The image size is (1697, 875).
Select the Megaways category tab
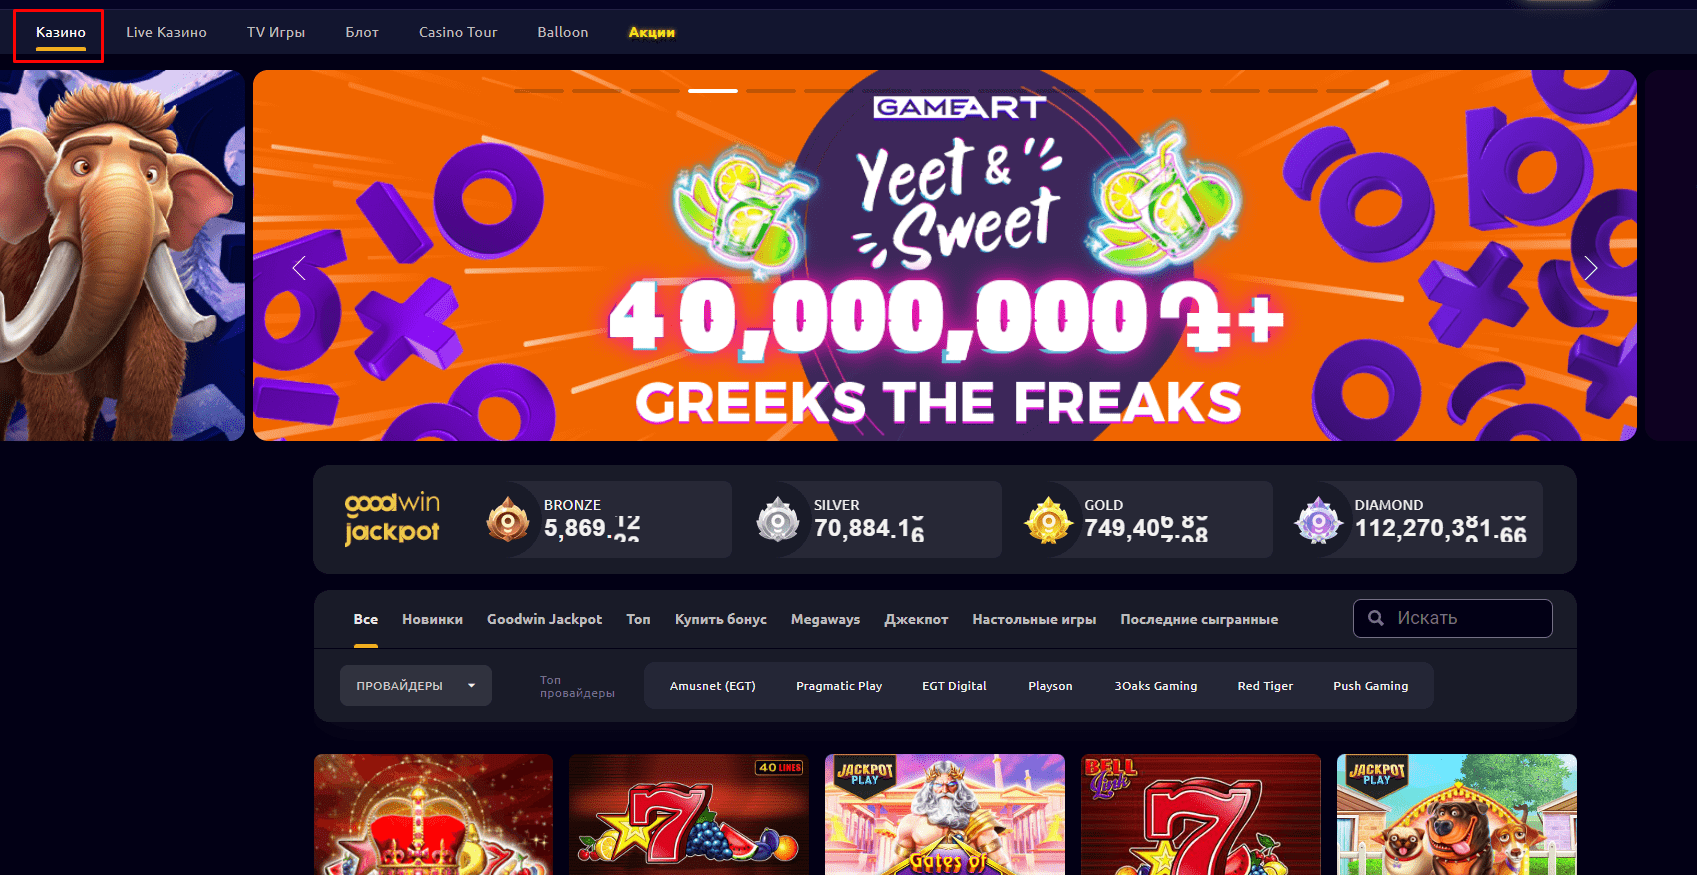coord(825,619)
